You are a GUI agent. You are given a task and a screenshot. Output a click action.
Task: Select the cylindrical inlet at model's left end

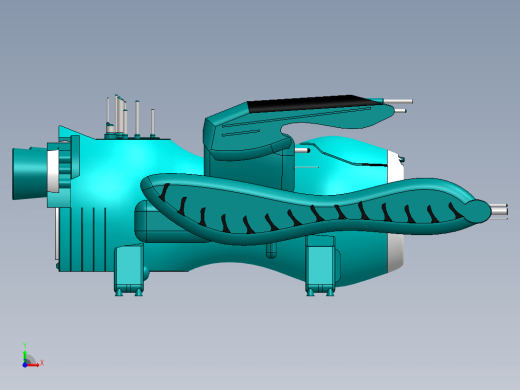29,174
